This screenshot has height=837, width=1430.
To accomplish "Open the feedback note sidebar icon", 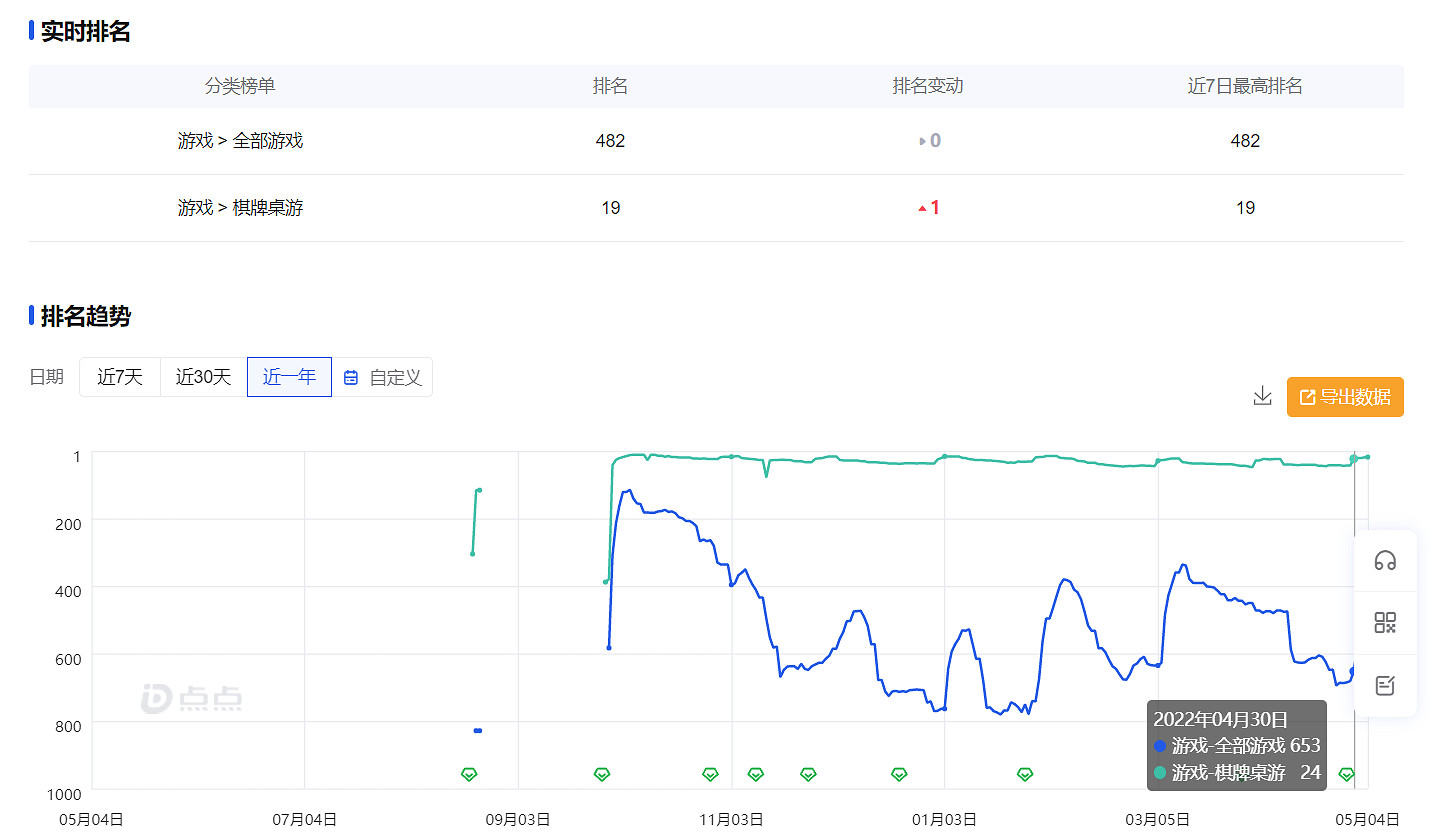I will pos(1385,686).
